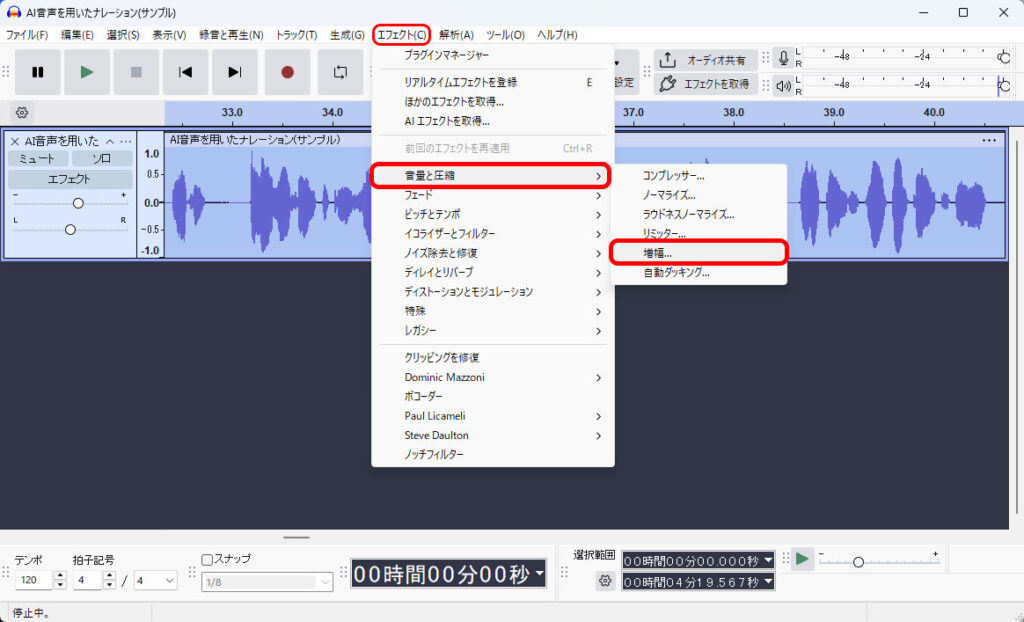
Task: Open the ヘルプ(H) menu
Action: click(x=557, y=35)
